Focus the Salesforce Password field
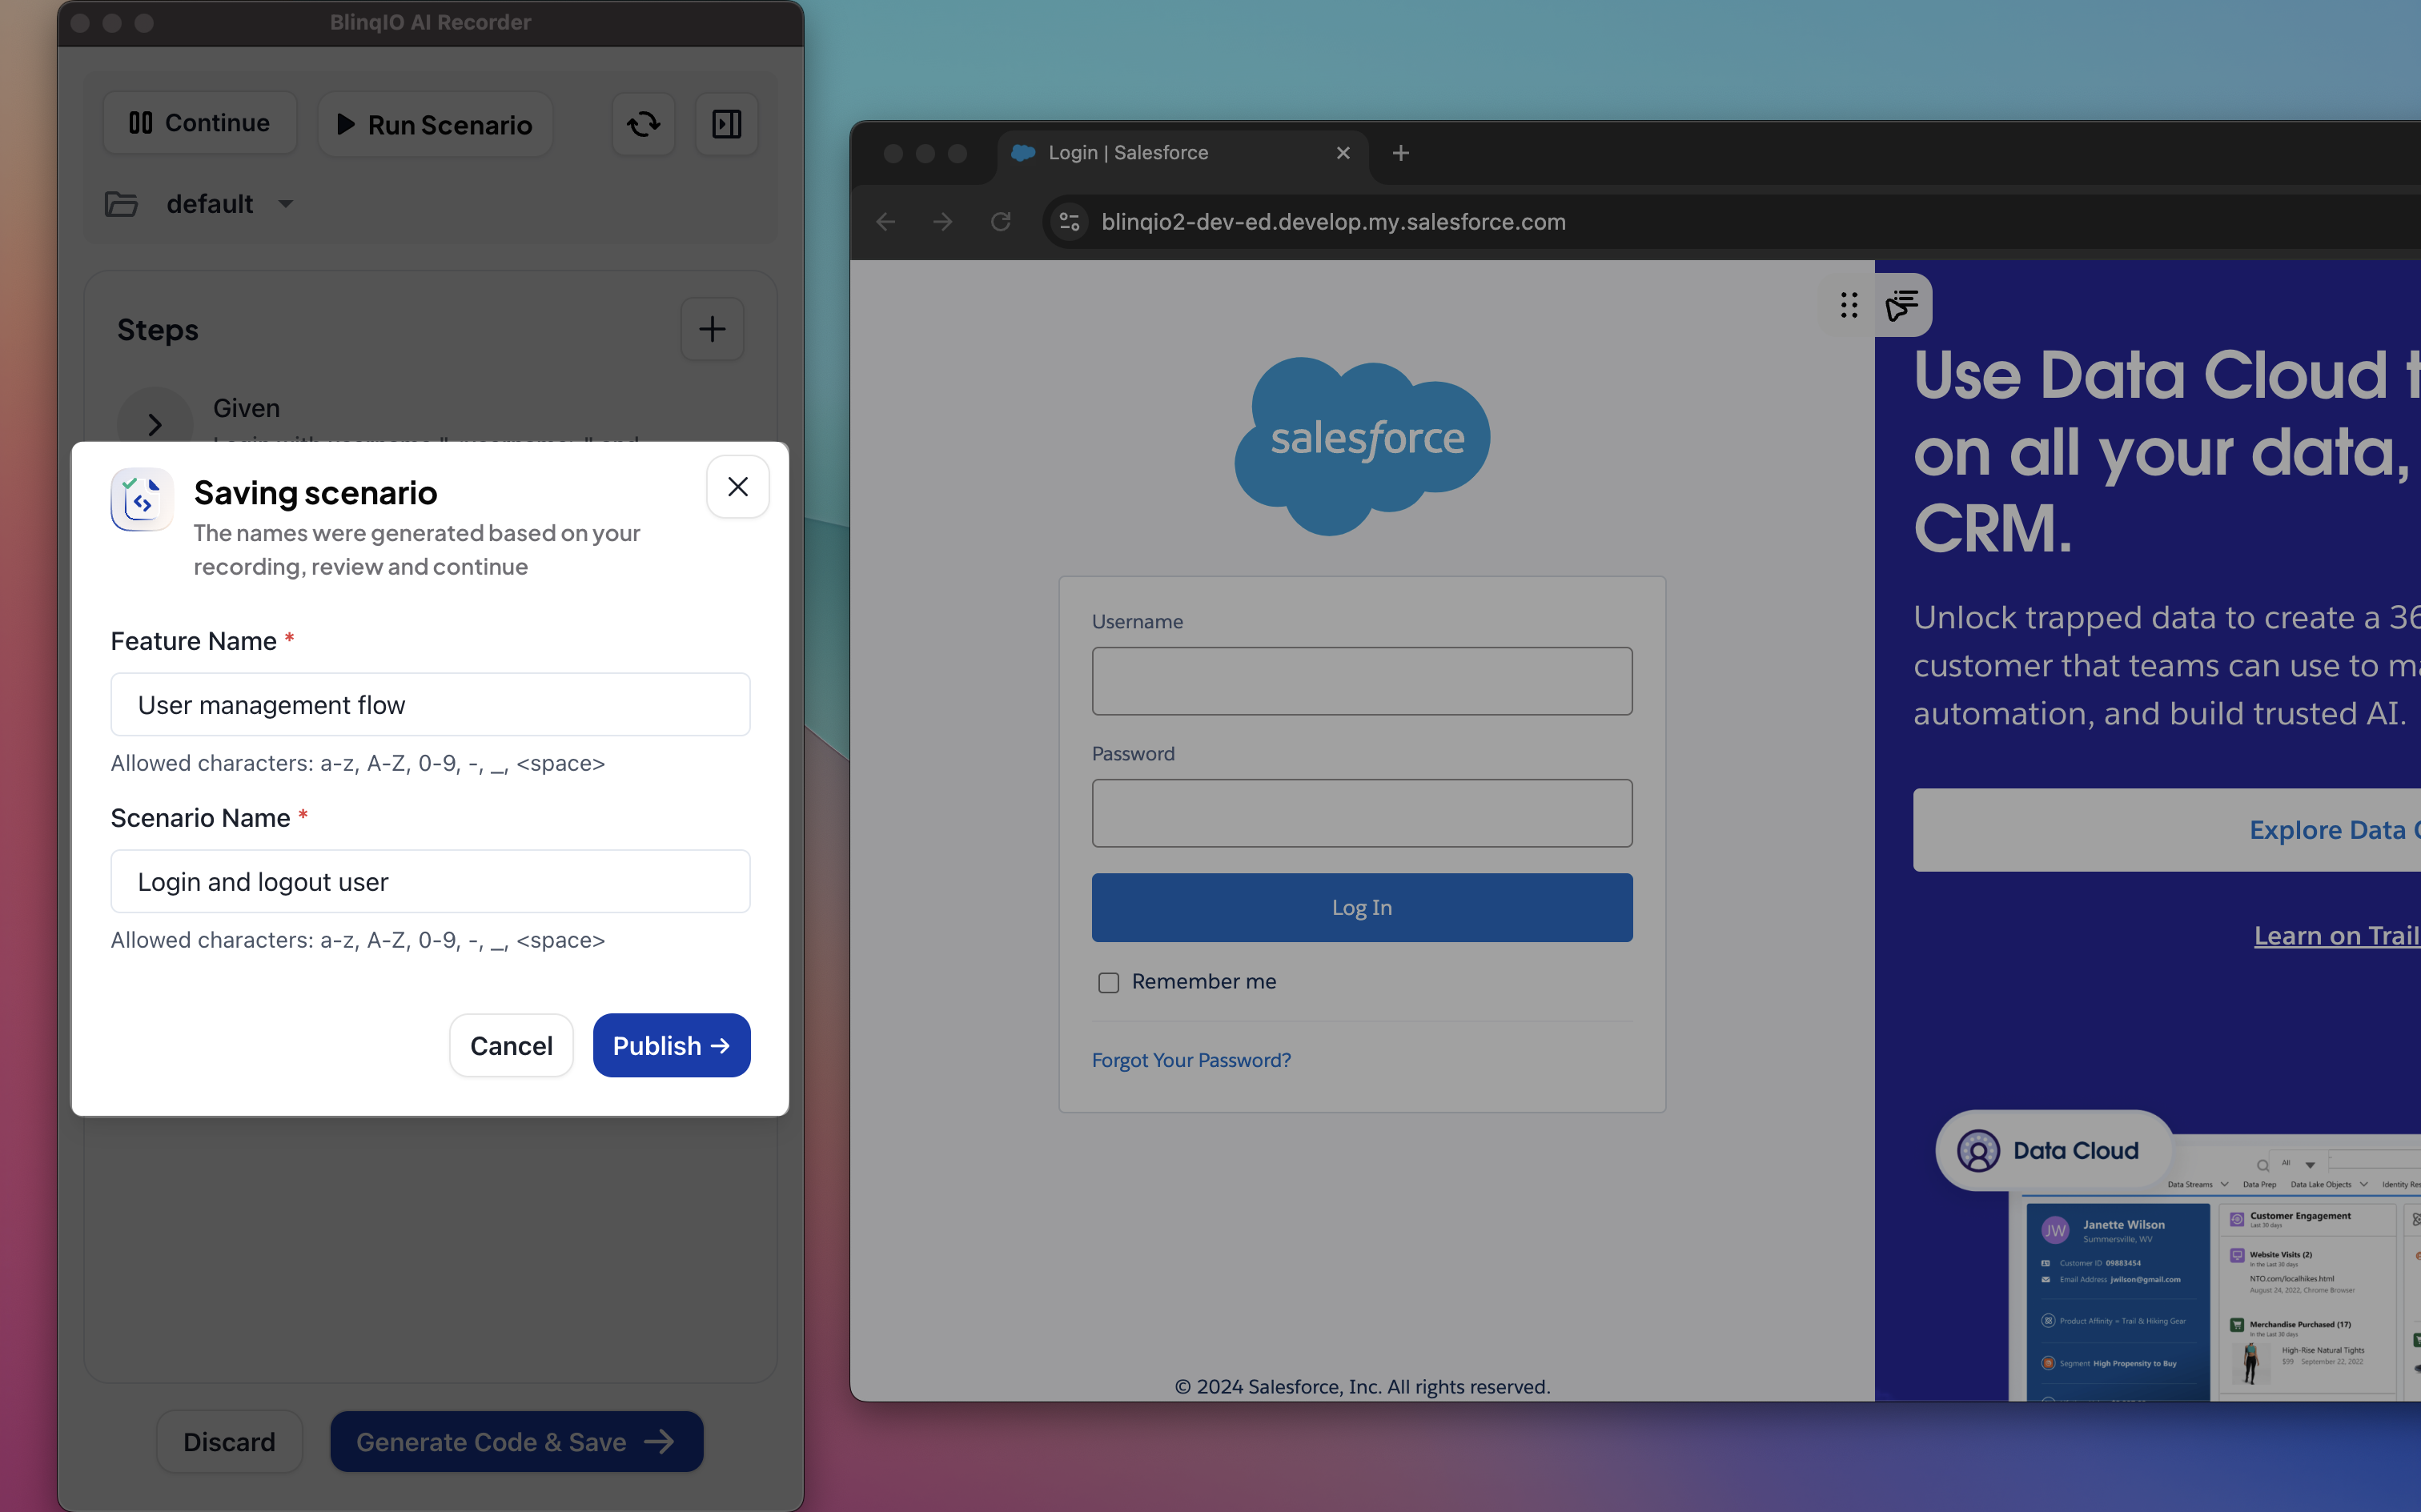 1362,813
